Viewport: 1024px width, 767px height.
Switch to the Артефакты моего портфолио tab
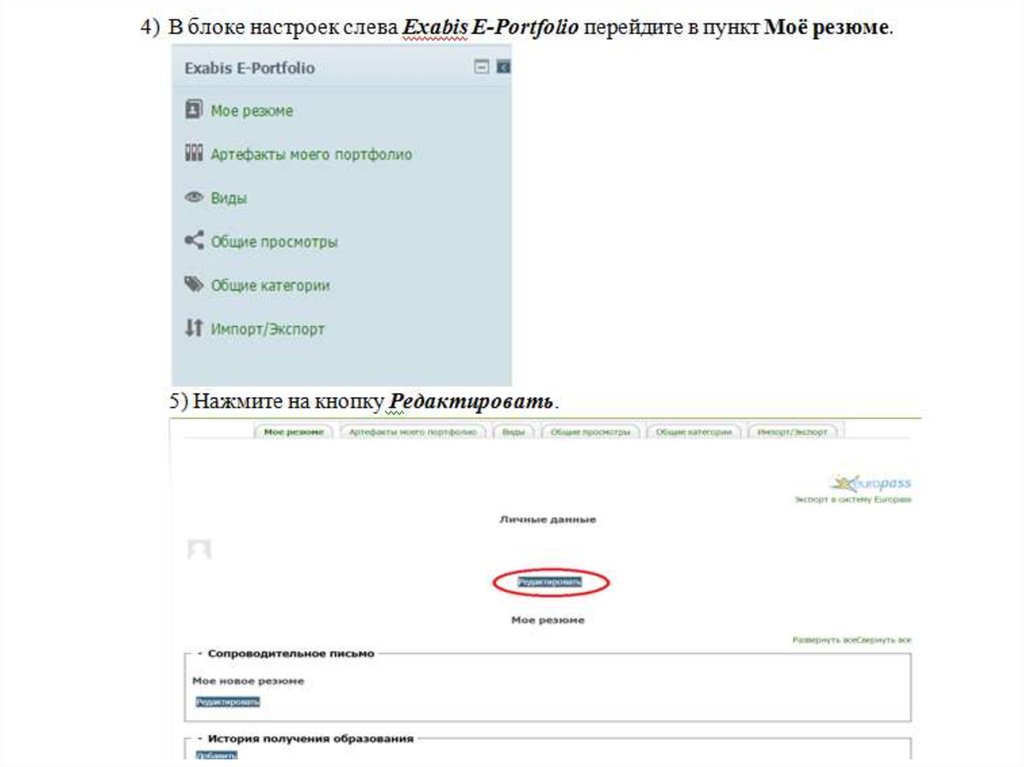[x=411, y=432]
